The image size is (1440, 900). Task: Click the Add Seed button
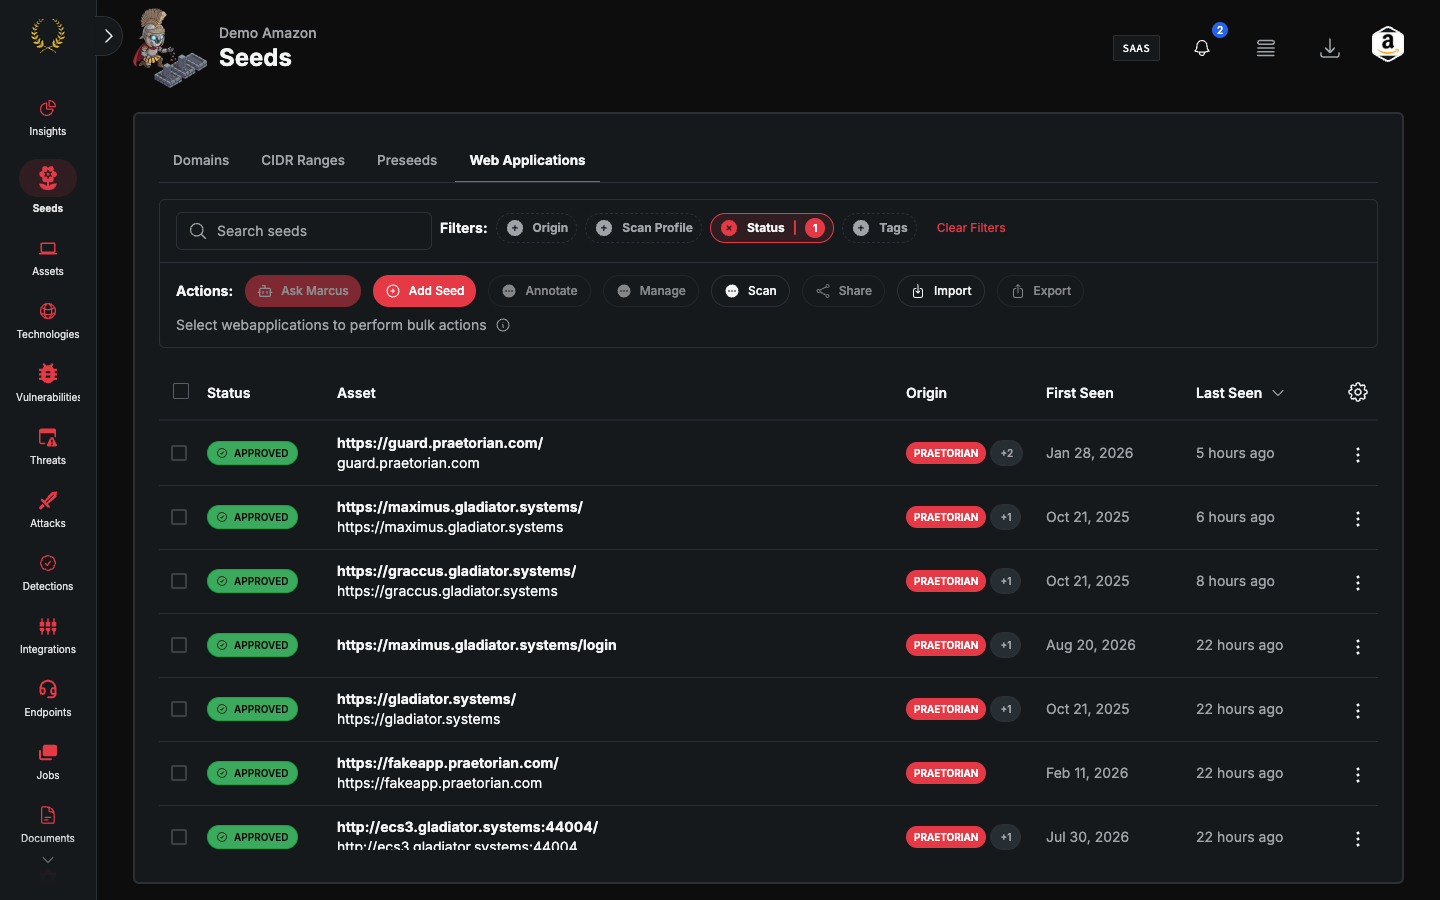pos(424,291)
